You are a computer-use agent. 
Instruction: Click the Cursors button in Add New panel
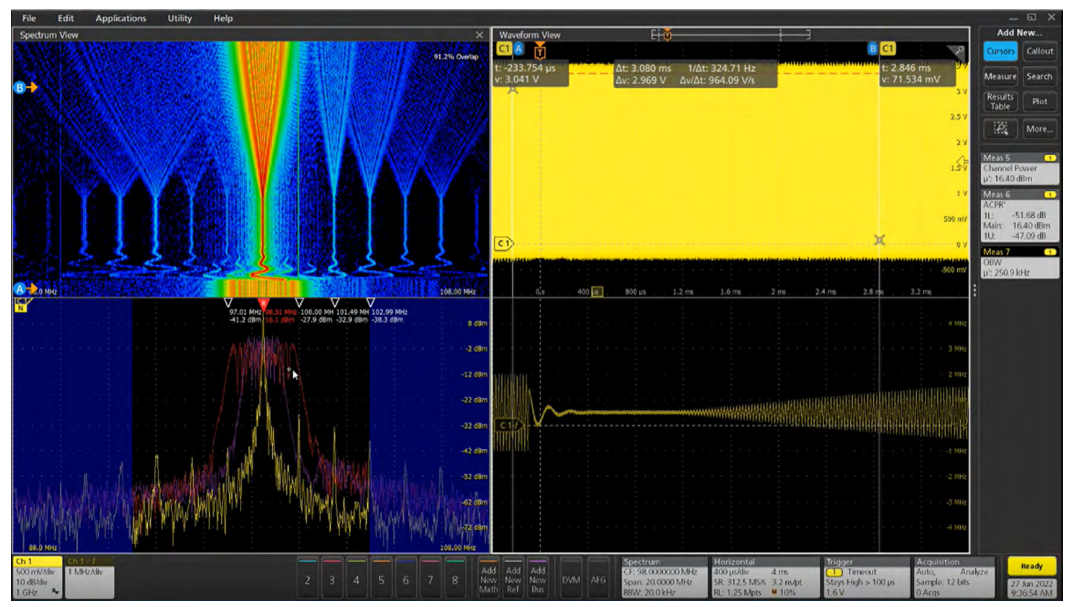(1000, 51)
